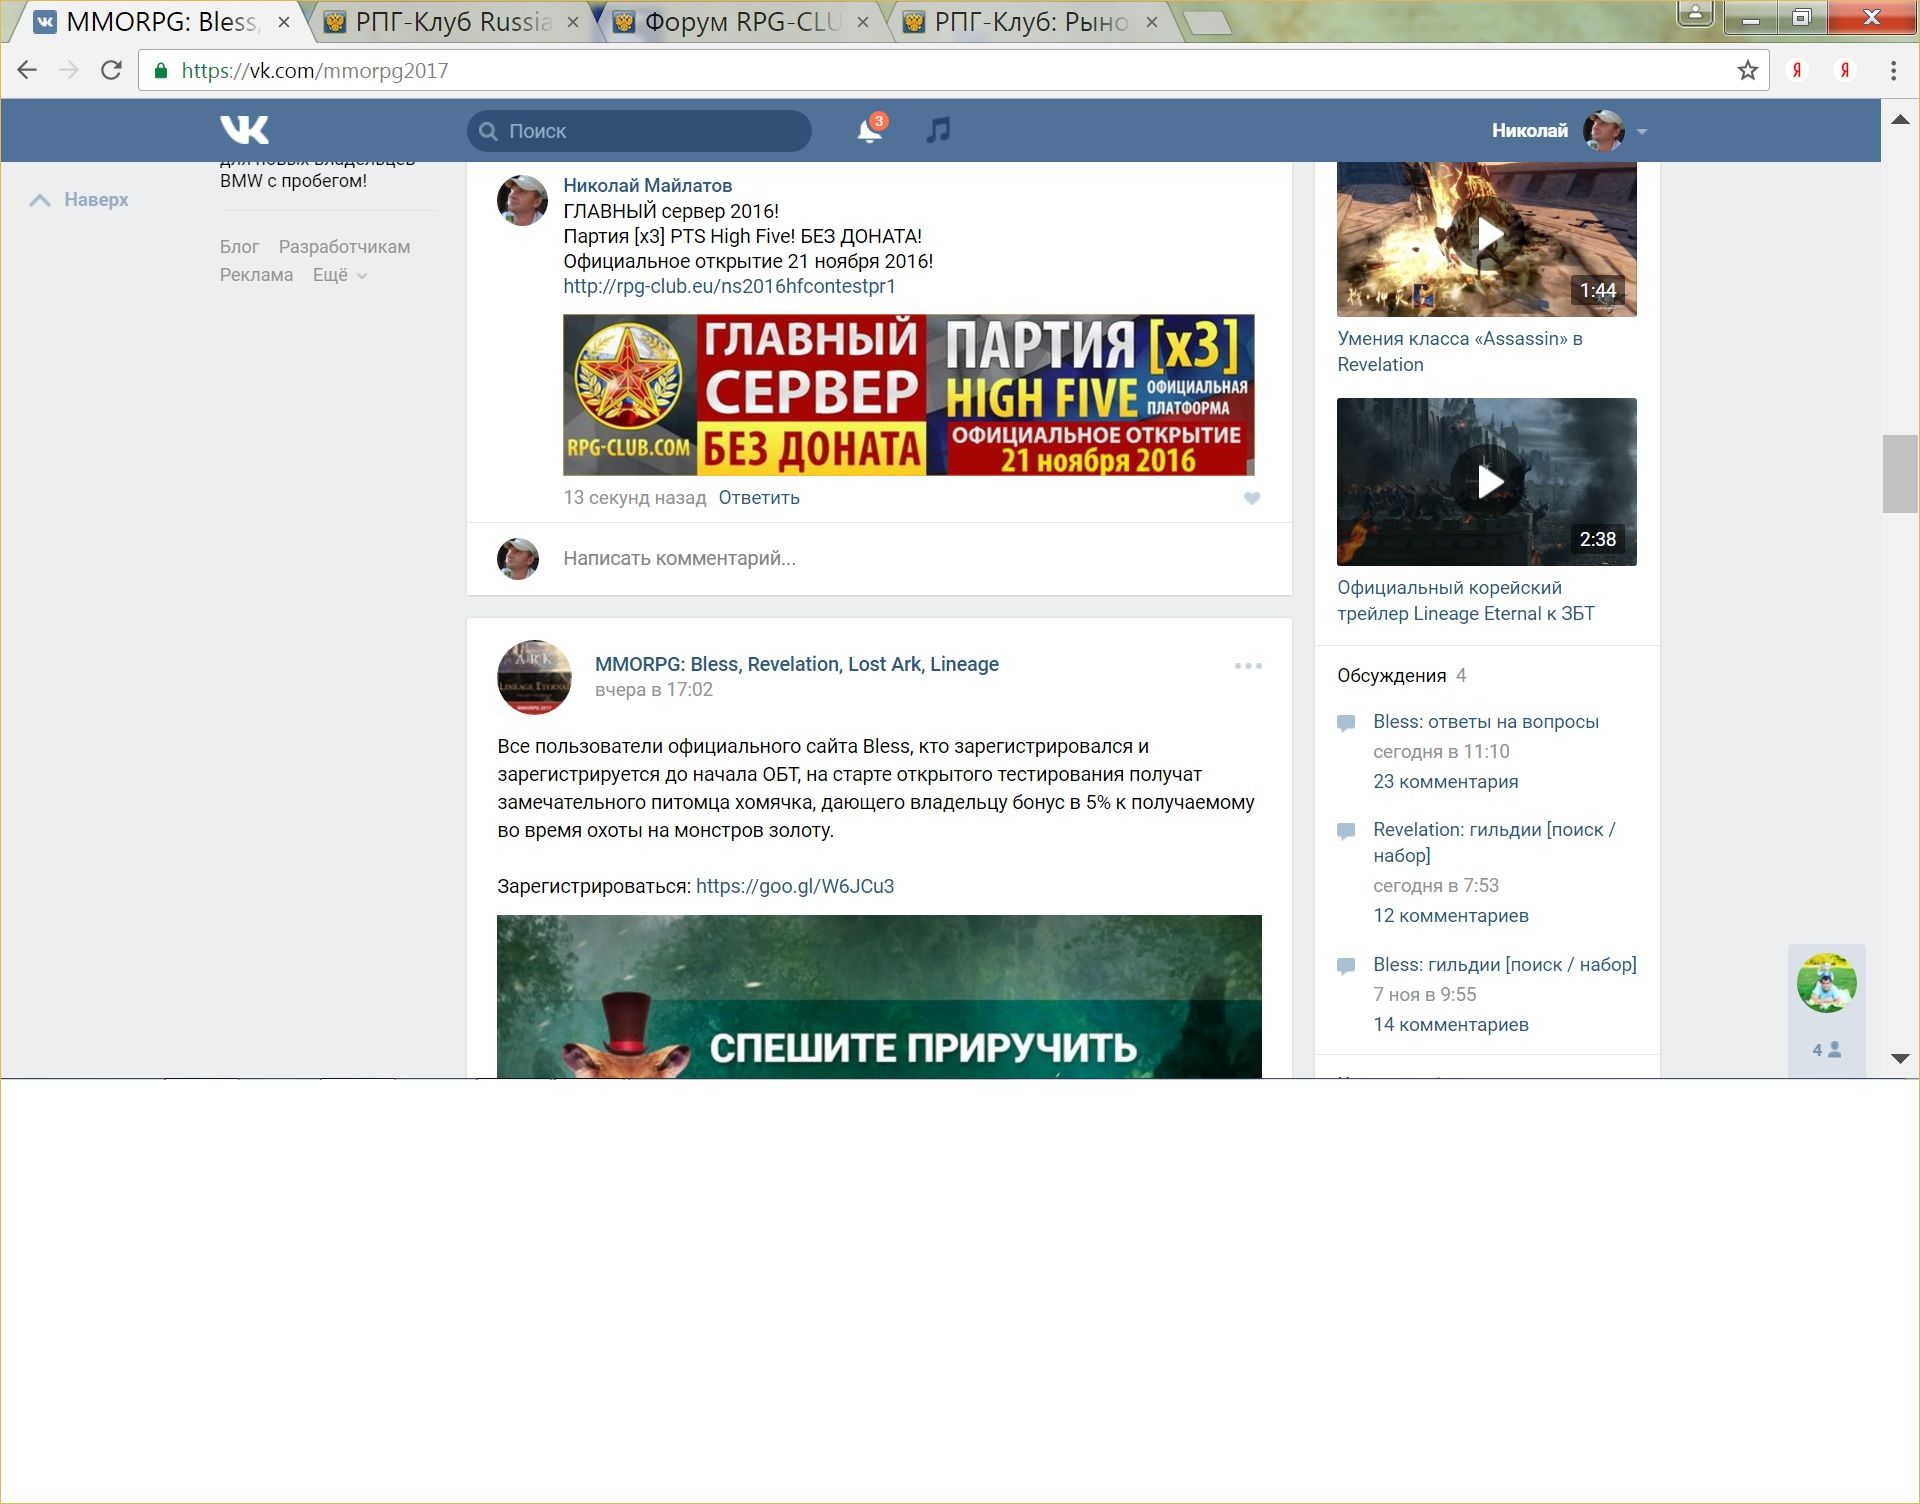Switch to Форум RPG-CLUB tab

coord(742,22)
